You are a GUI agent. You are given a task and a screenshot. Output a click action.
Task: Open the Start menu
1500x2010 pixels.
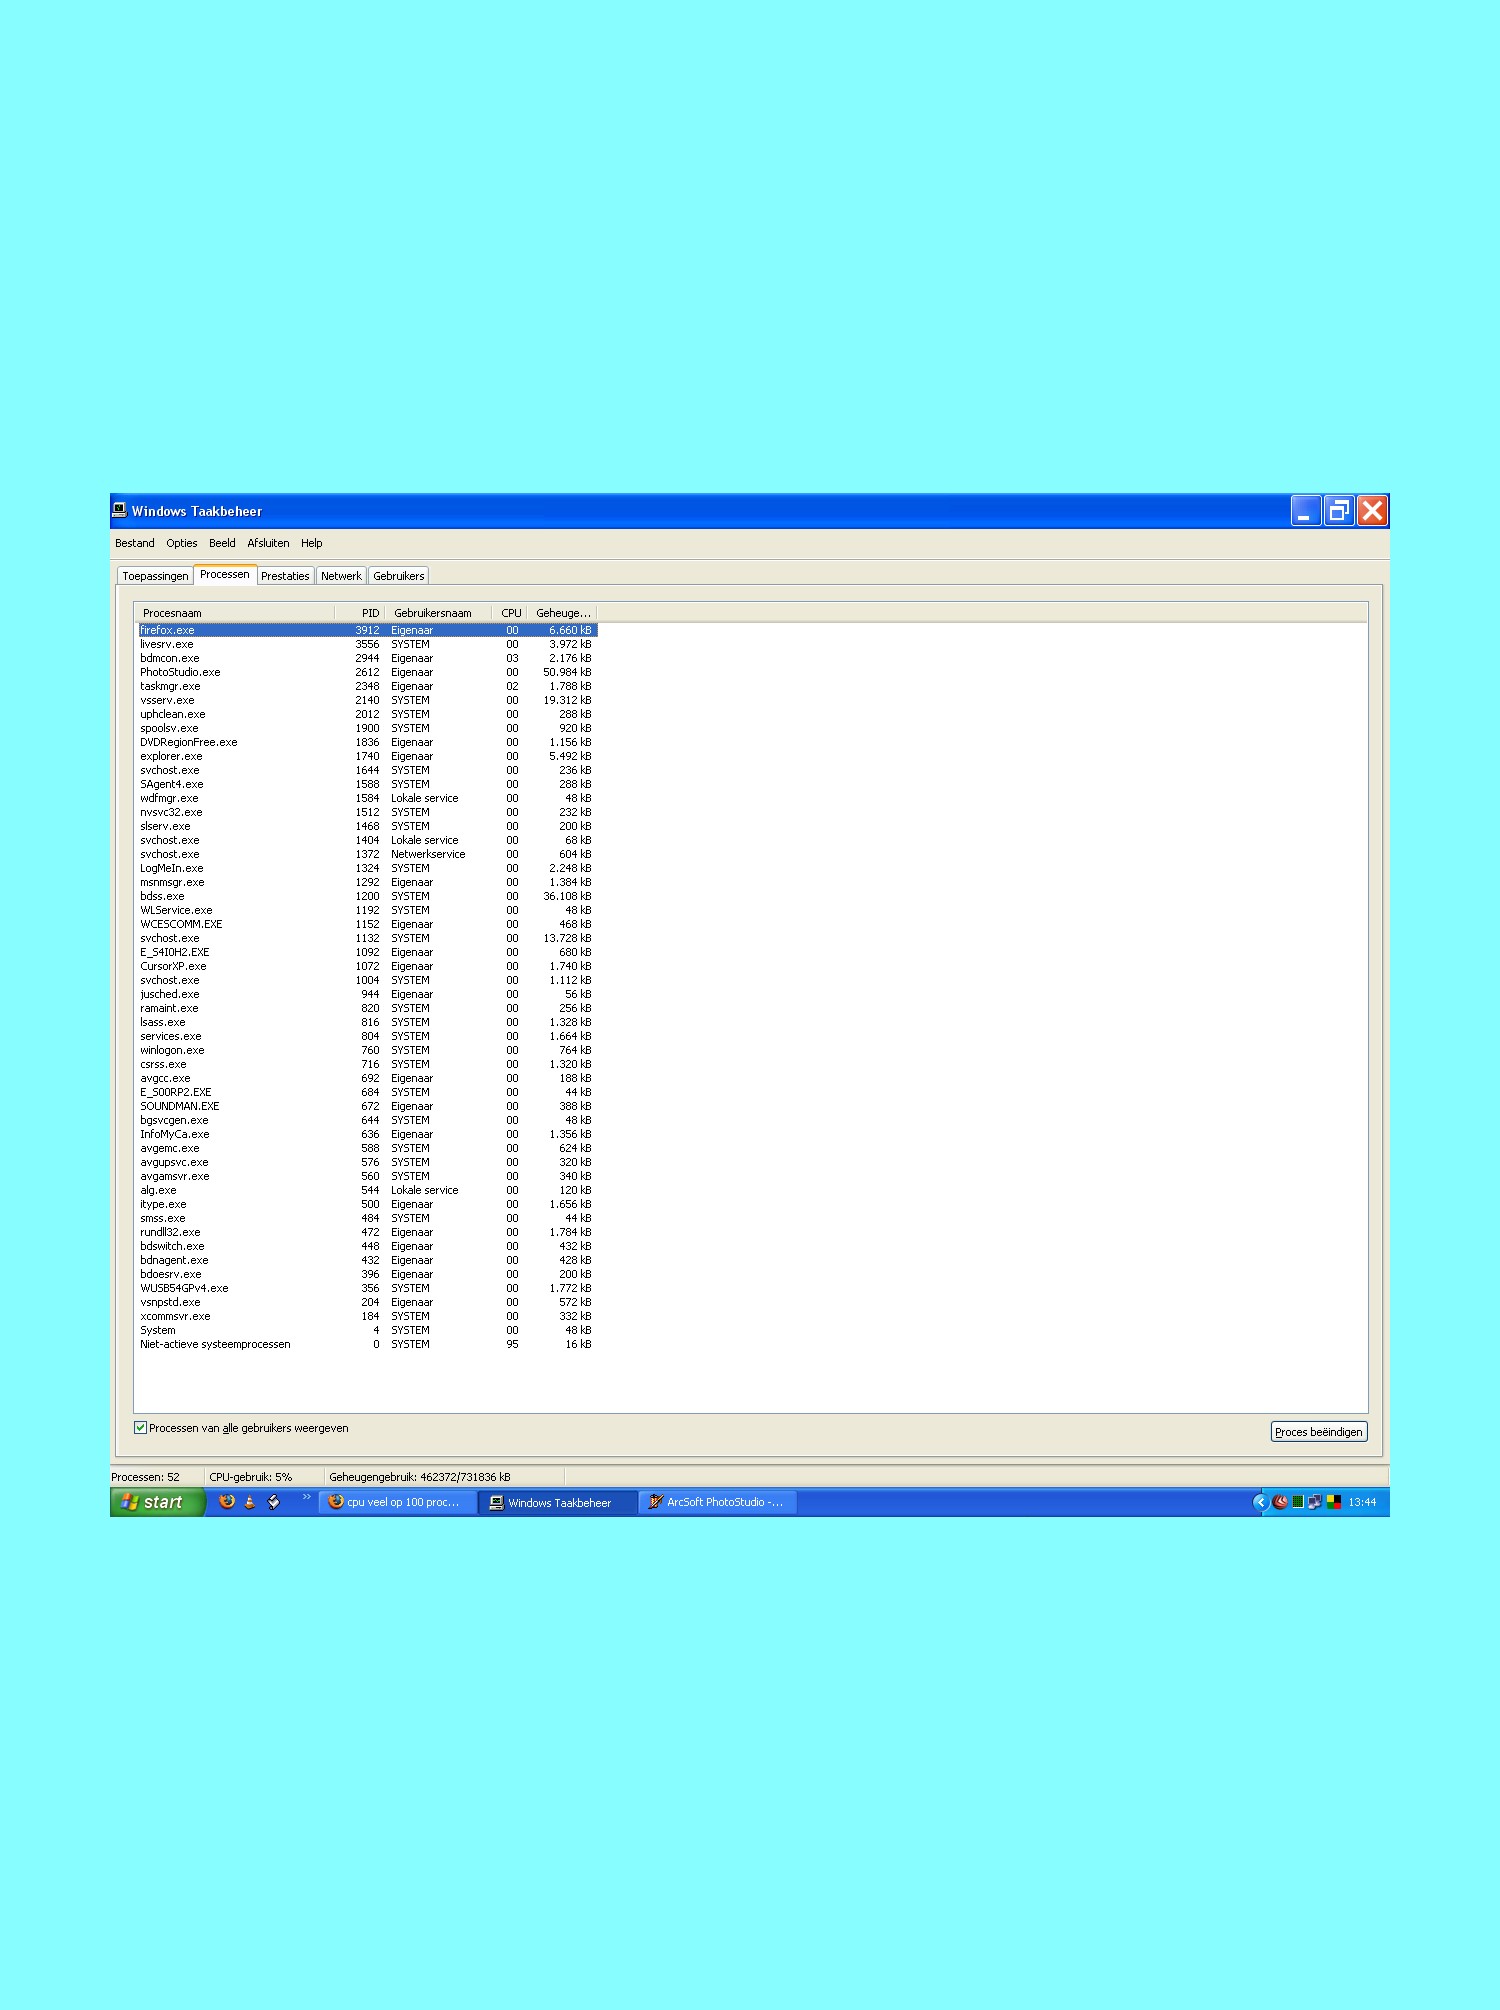[x=157, y=1502]
